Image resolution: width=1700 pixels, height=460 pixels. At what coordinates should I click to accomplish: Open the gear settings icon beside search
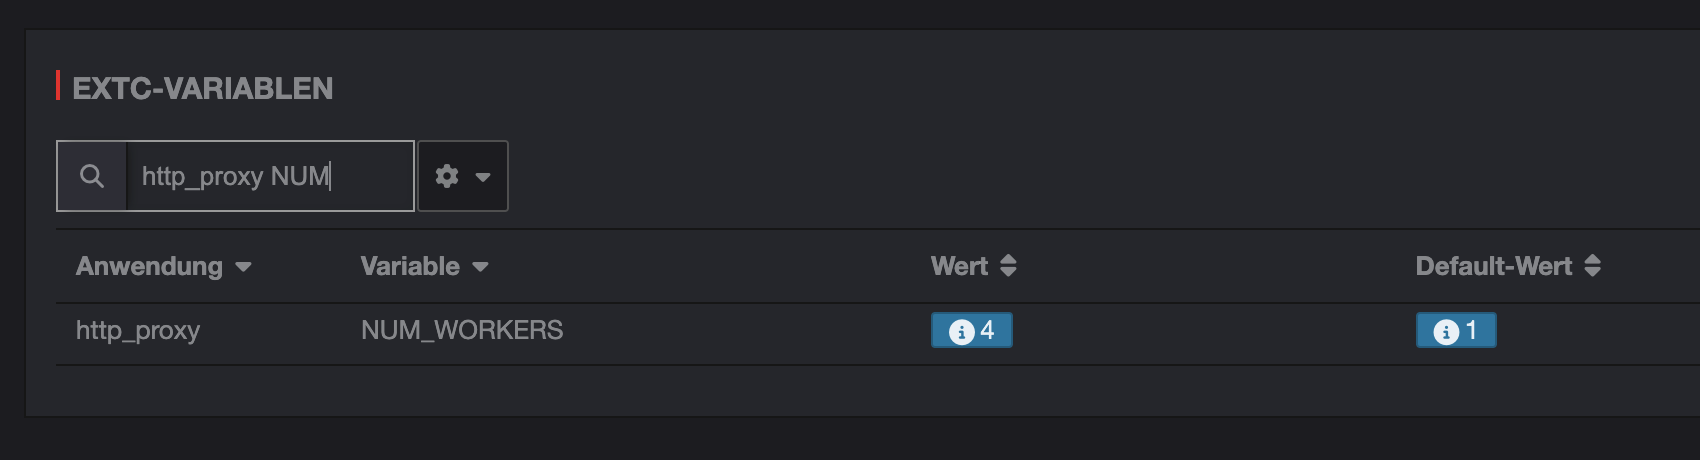click(x=447, y=176)
